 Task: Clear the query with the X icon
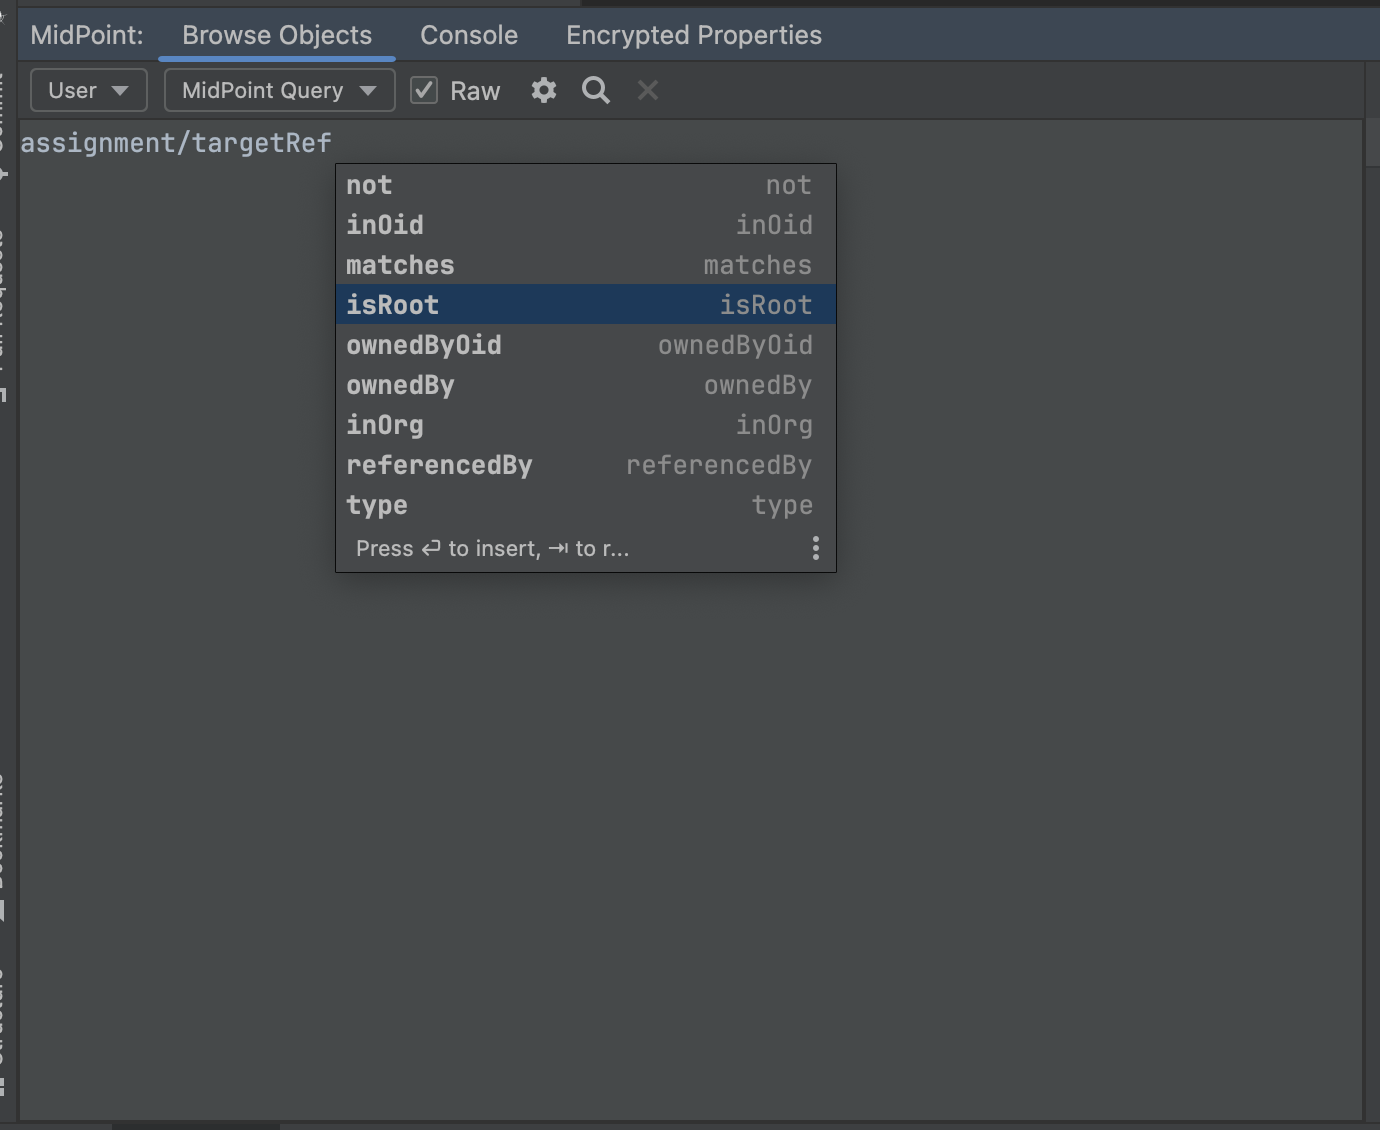(x=647, y=90)
